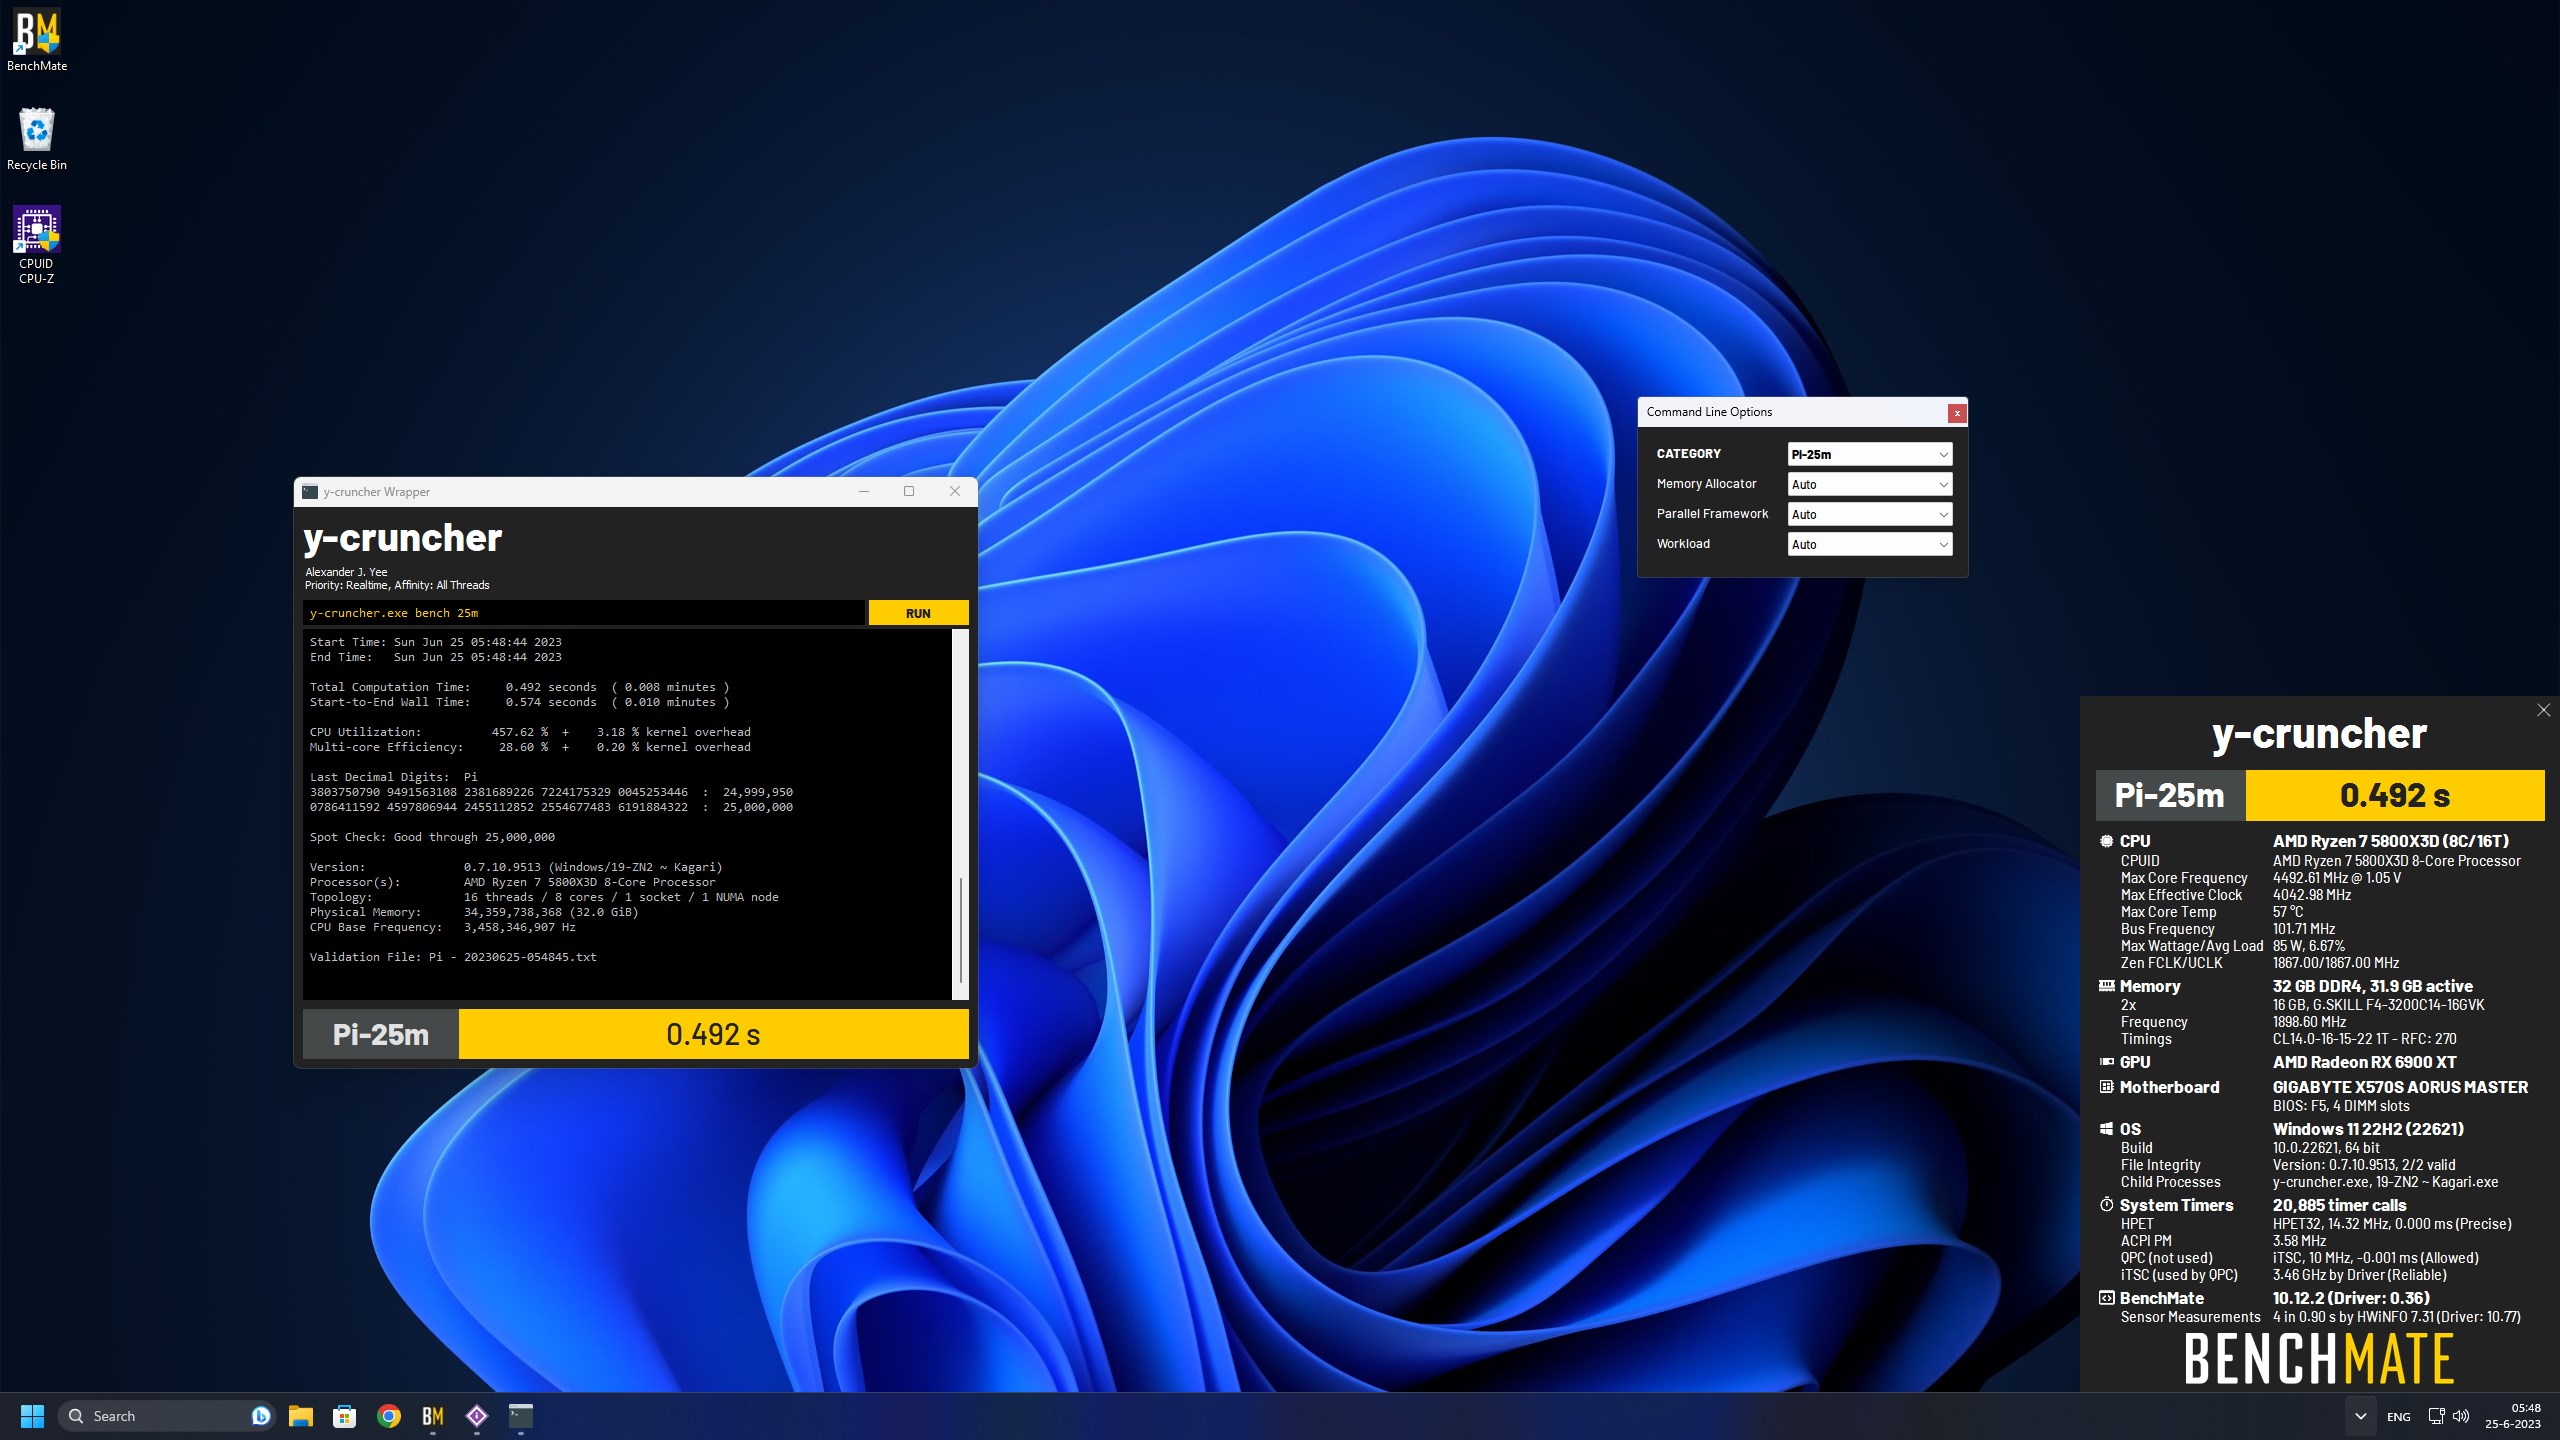
Task: Click "1867.00/1867.00 MHz" FCLK value
Action: point(2335,963)
